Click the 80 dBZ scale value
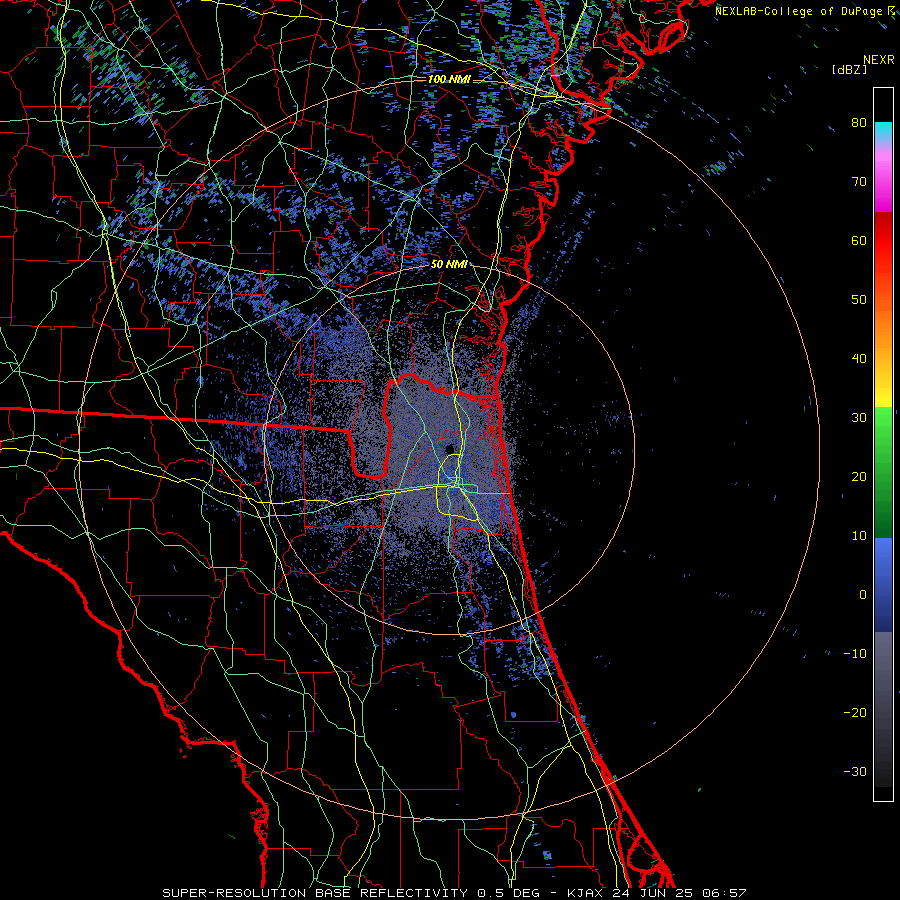The image size is (900, 900). coord(859,122)
